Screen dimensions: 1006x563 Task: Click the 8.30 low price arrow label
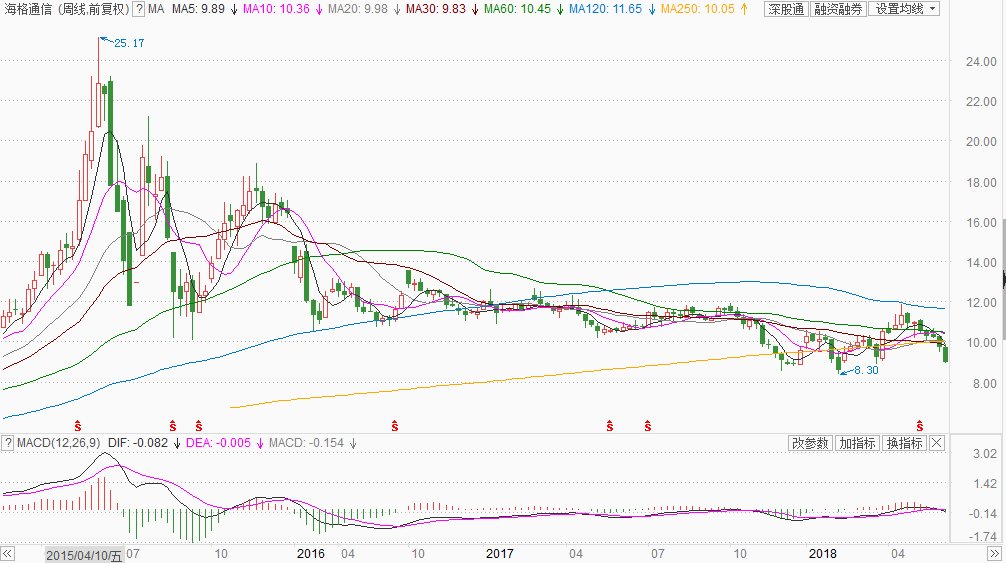(x=860, y=370)
